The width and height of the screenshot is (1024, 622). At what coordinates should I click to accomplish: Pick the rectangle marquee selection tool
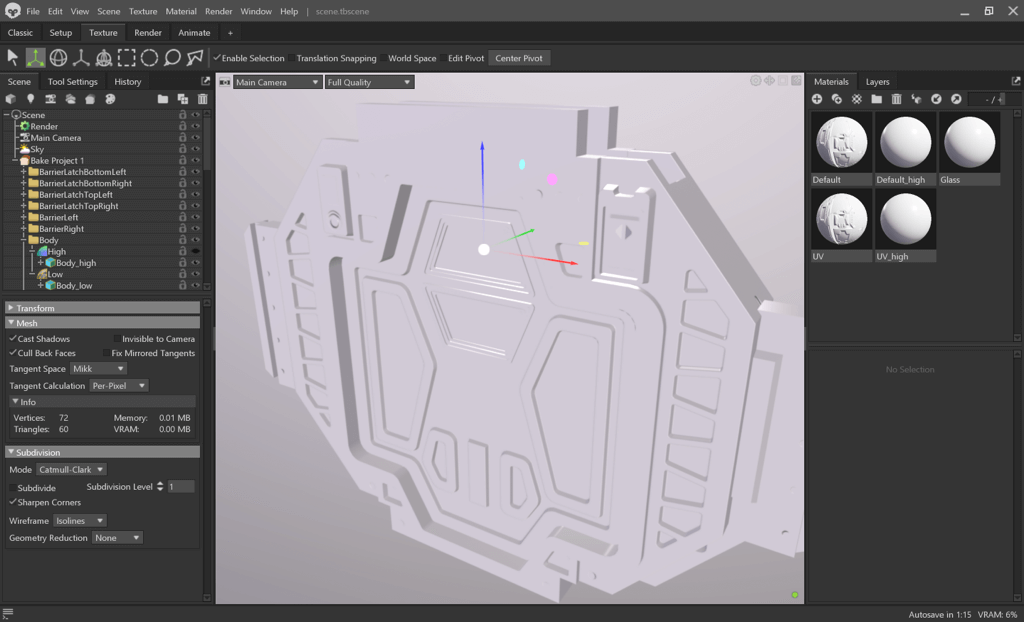pos(126,58)
